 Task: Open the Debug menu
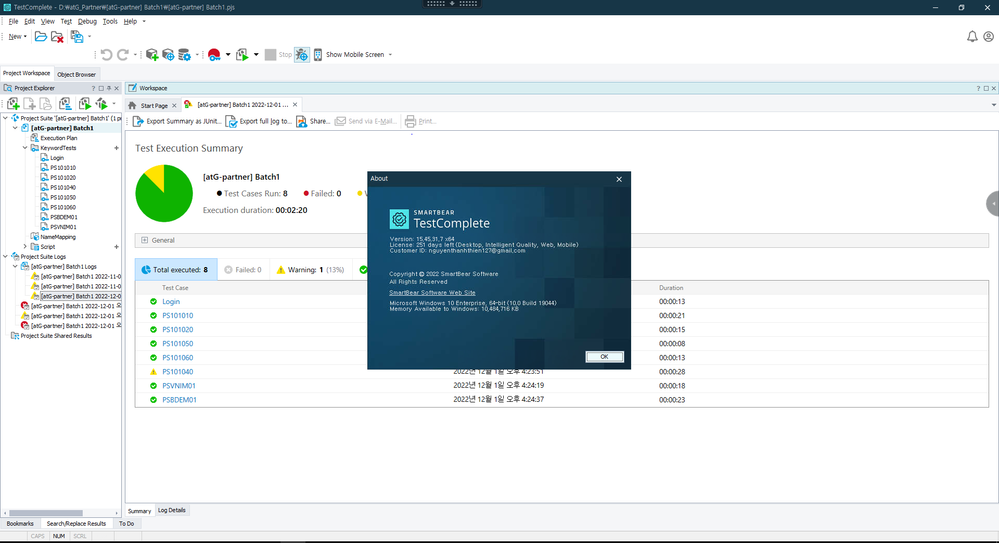87,21
